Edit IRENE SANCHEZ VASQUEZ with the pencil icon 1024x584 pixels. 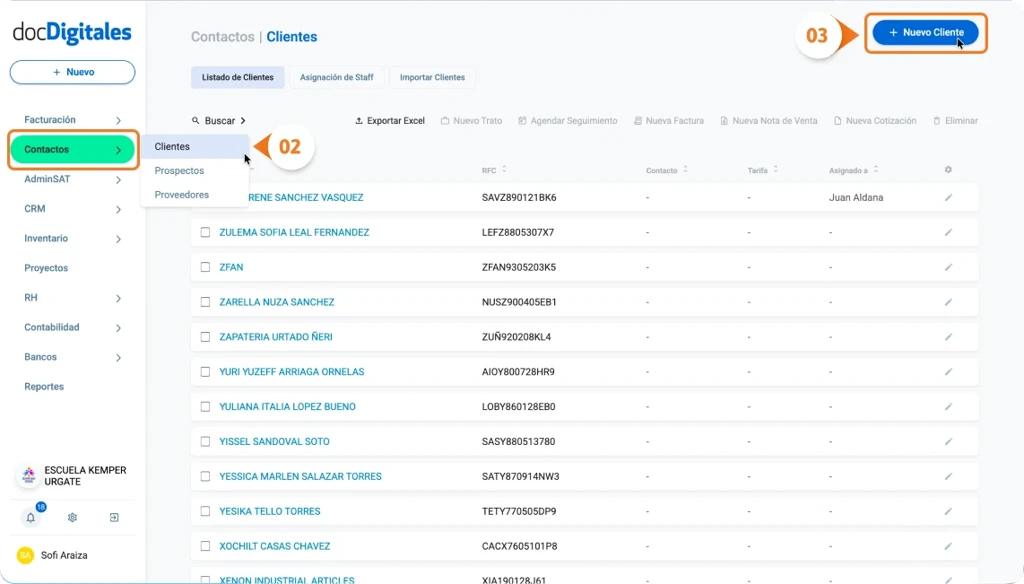pyautogui.click(x=946, y=197)
